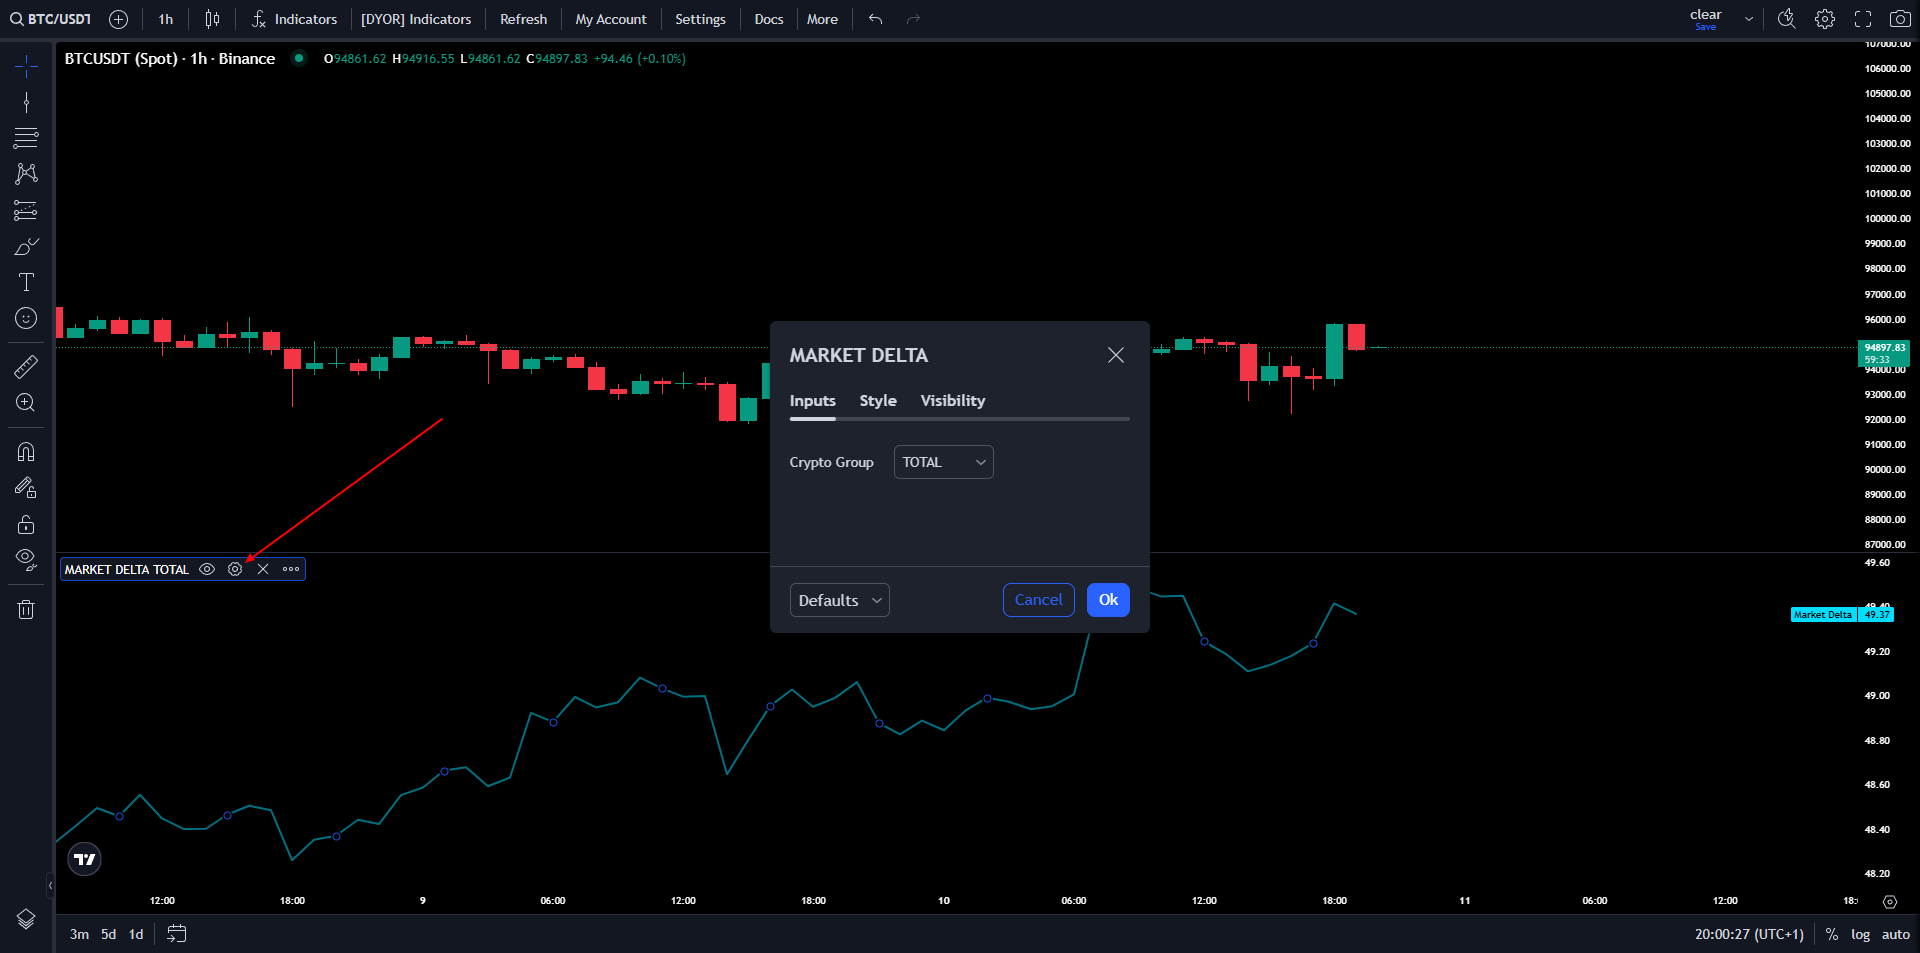The height and width of the screenshot is (953, 1920).
Task: Confirm with the Ok button
Action: coord(1108,600)
